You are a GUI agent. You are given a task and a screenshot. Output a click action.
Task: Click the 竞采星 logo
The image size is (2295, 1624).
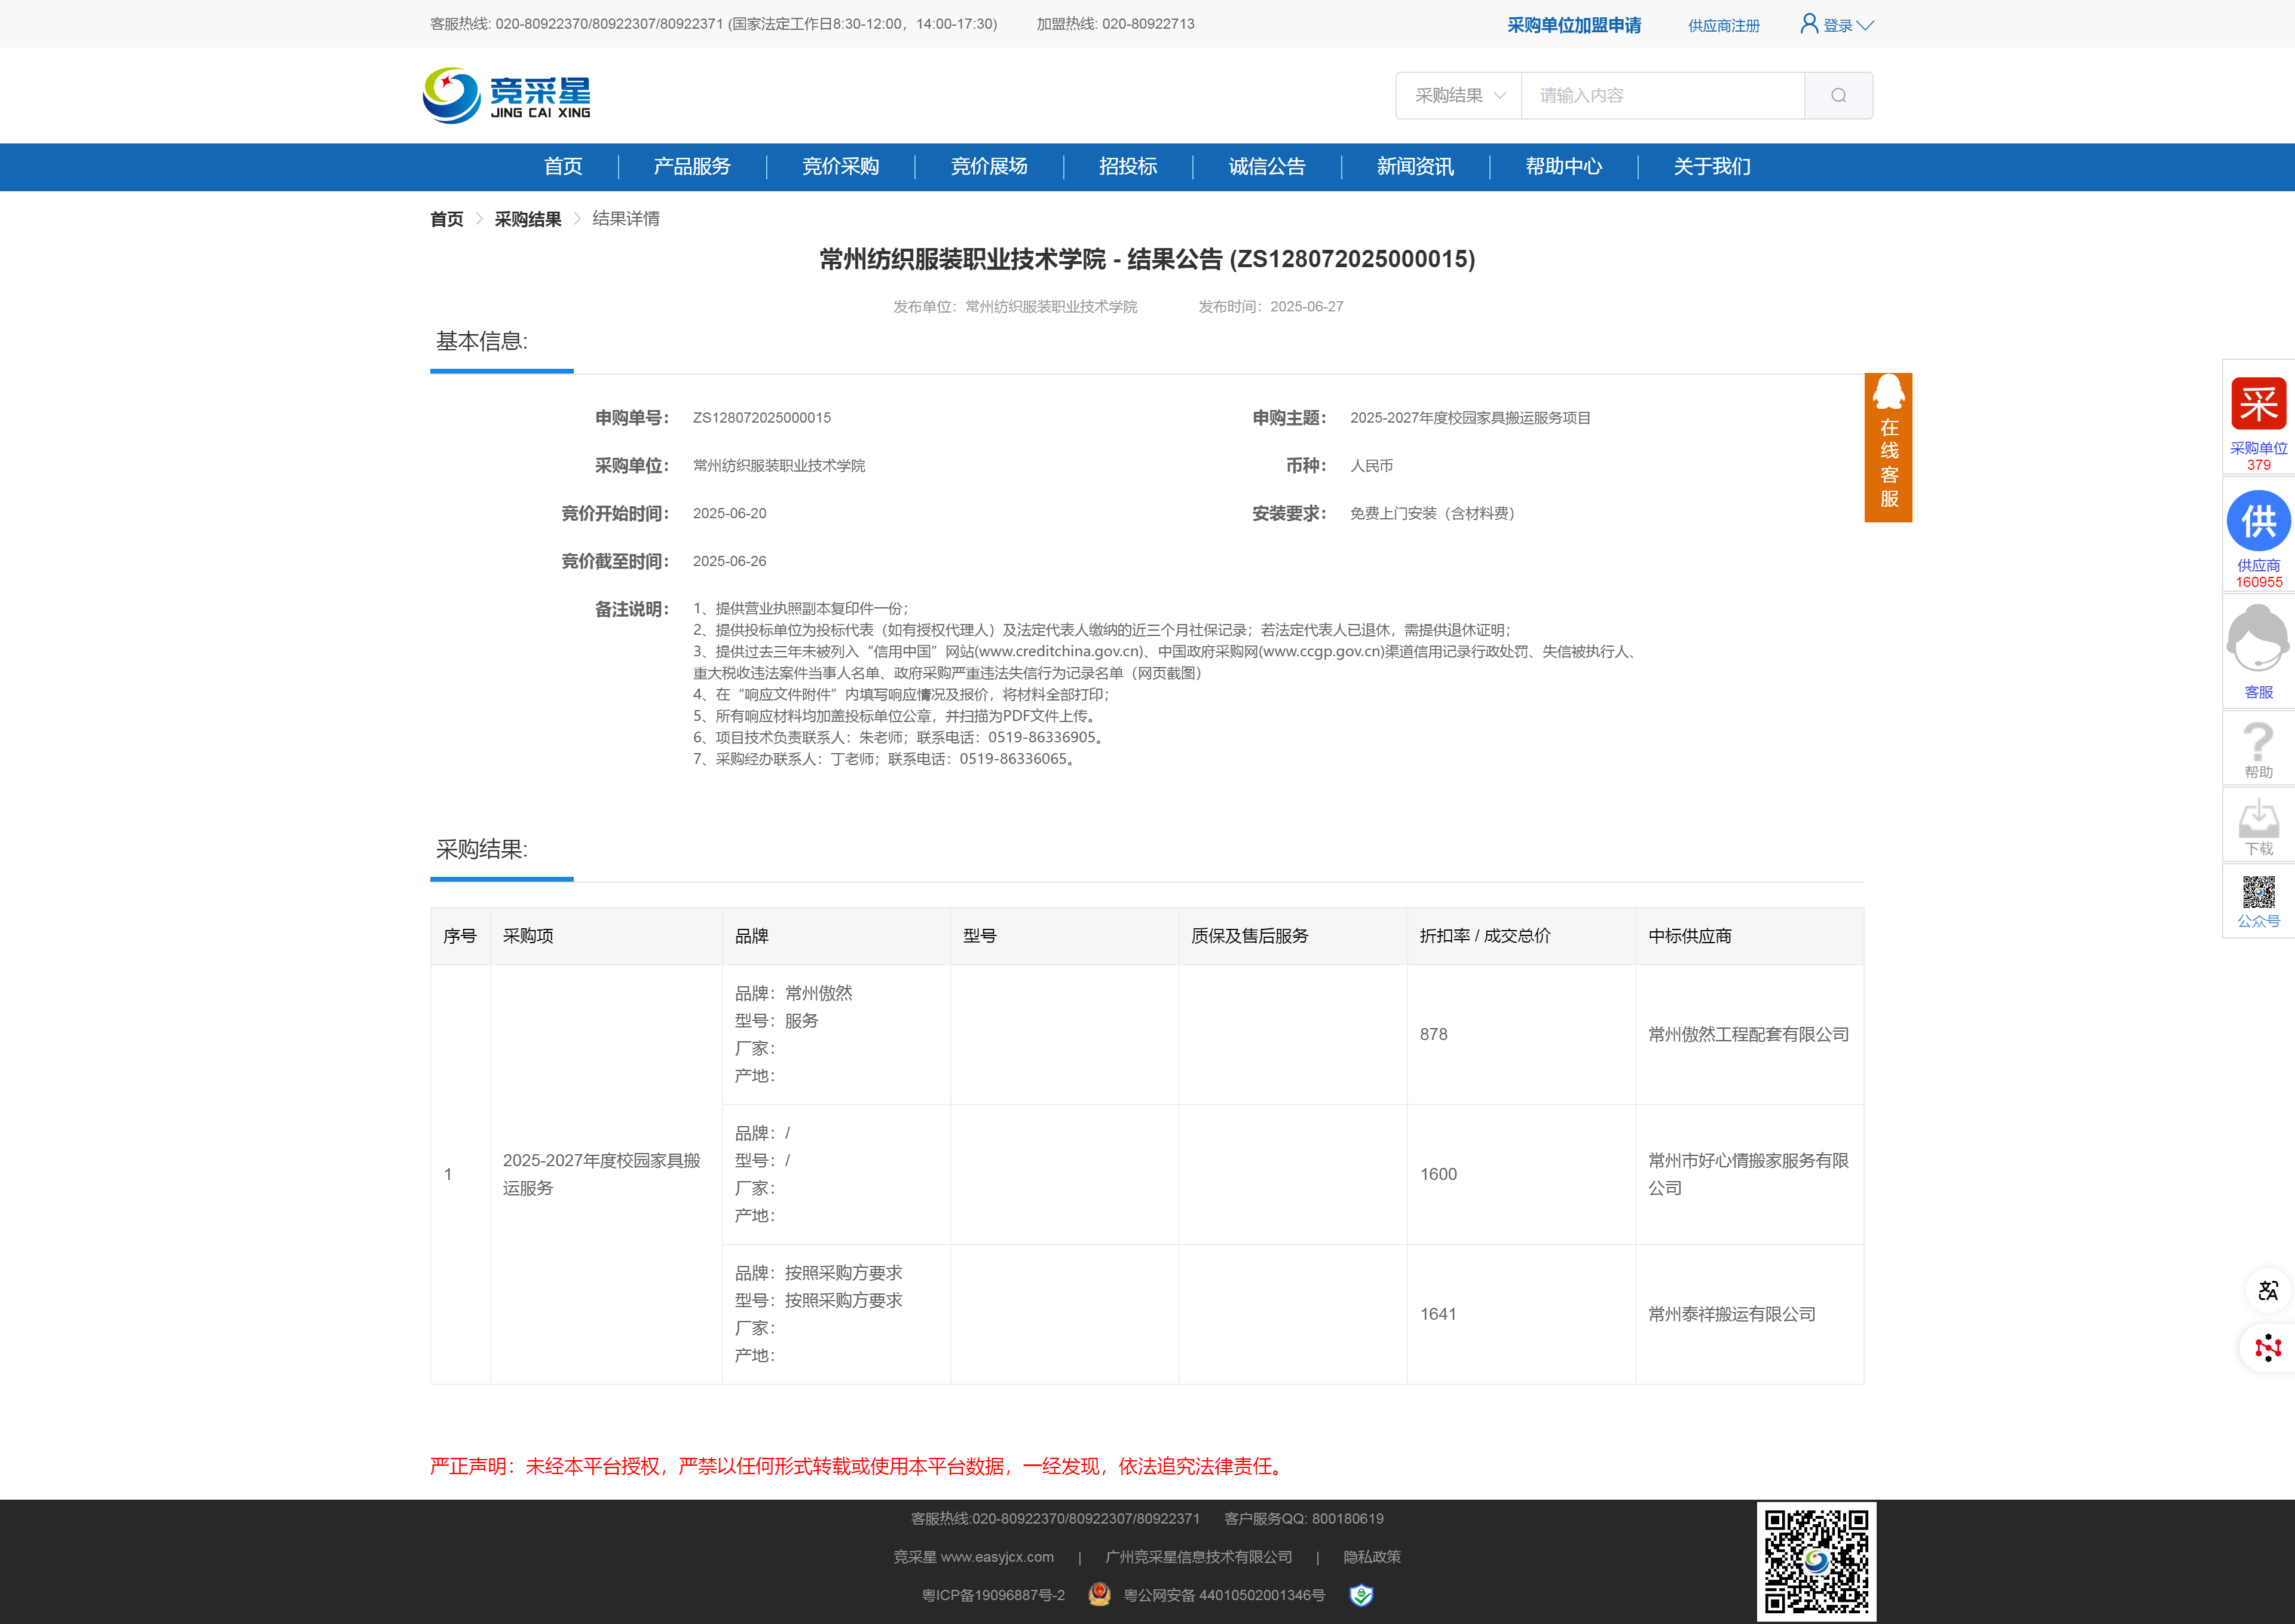coord(507,96)
